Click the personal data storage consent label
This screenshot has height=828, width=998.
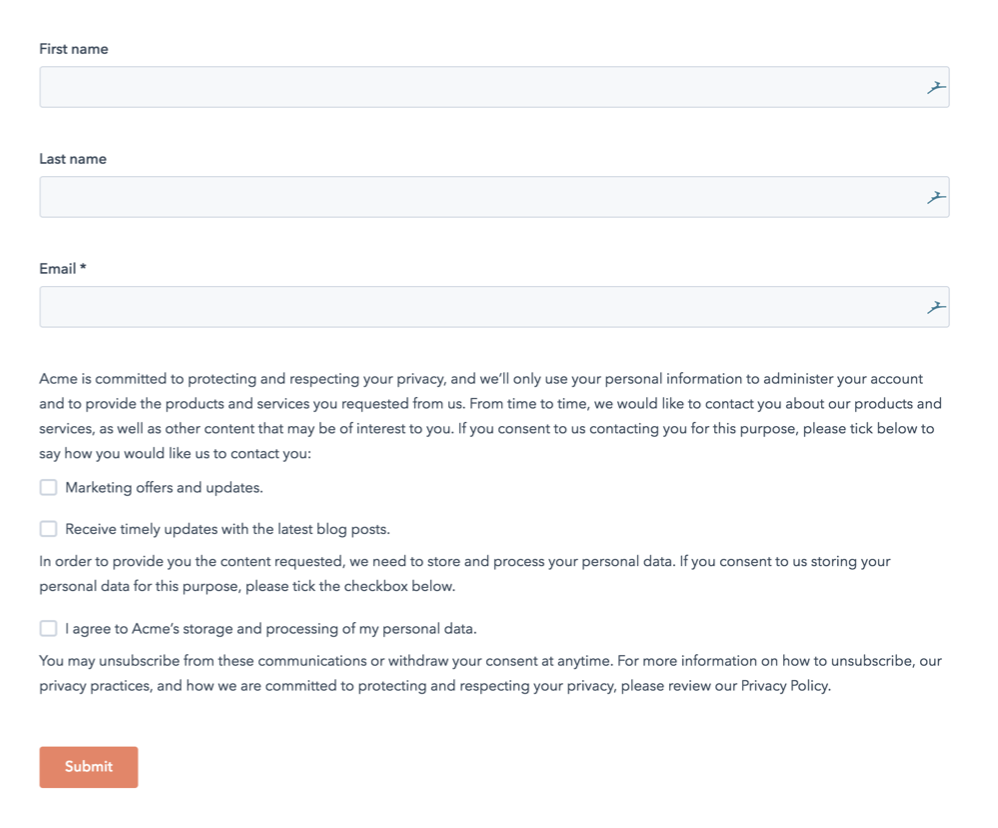270,628
